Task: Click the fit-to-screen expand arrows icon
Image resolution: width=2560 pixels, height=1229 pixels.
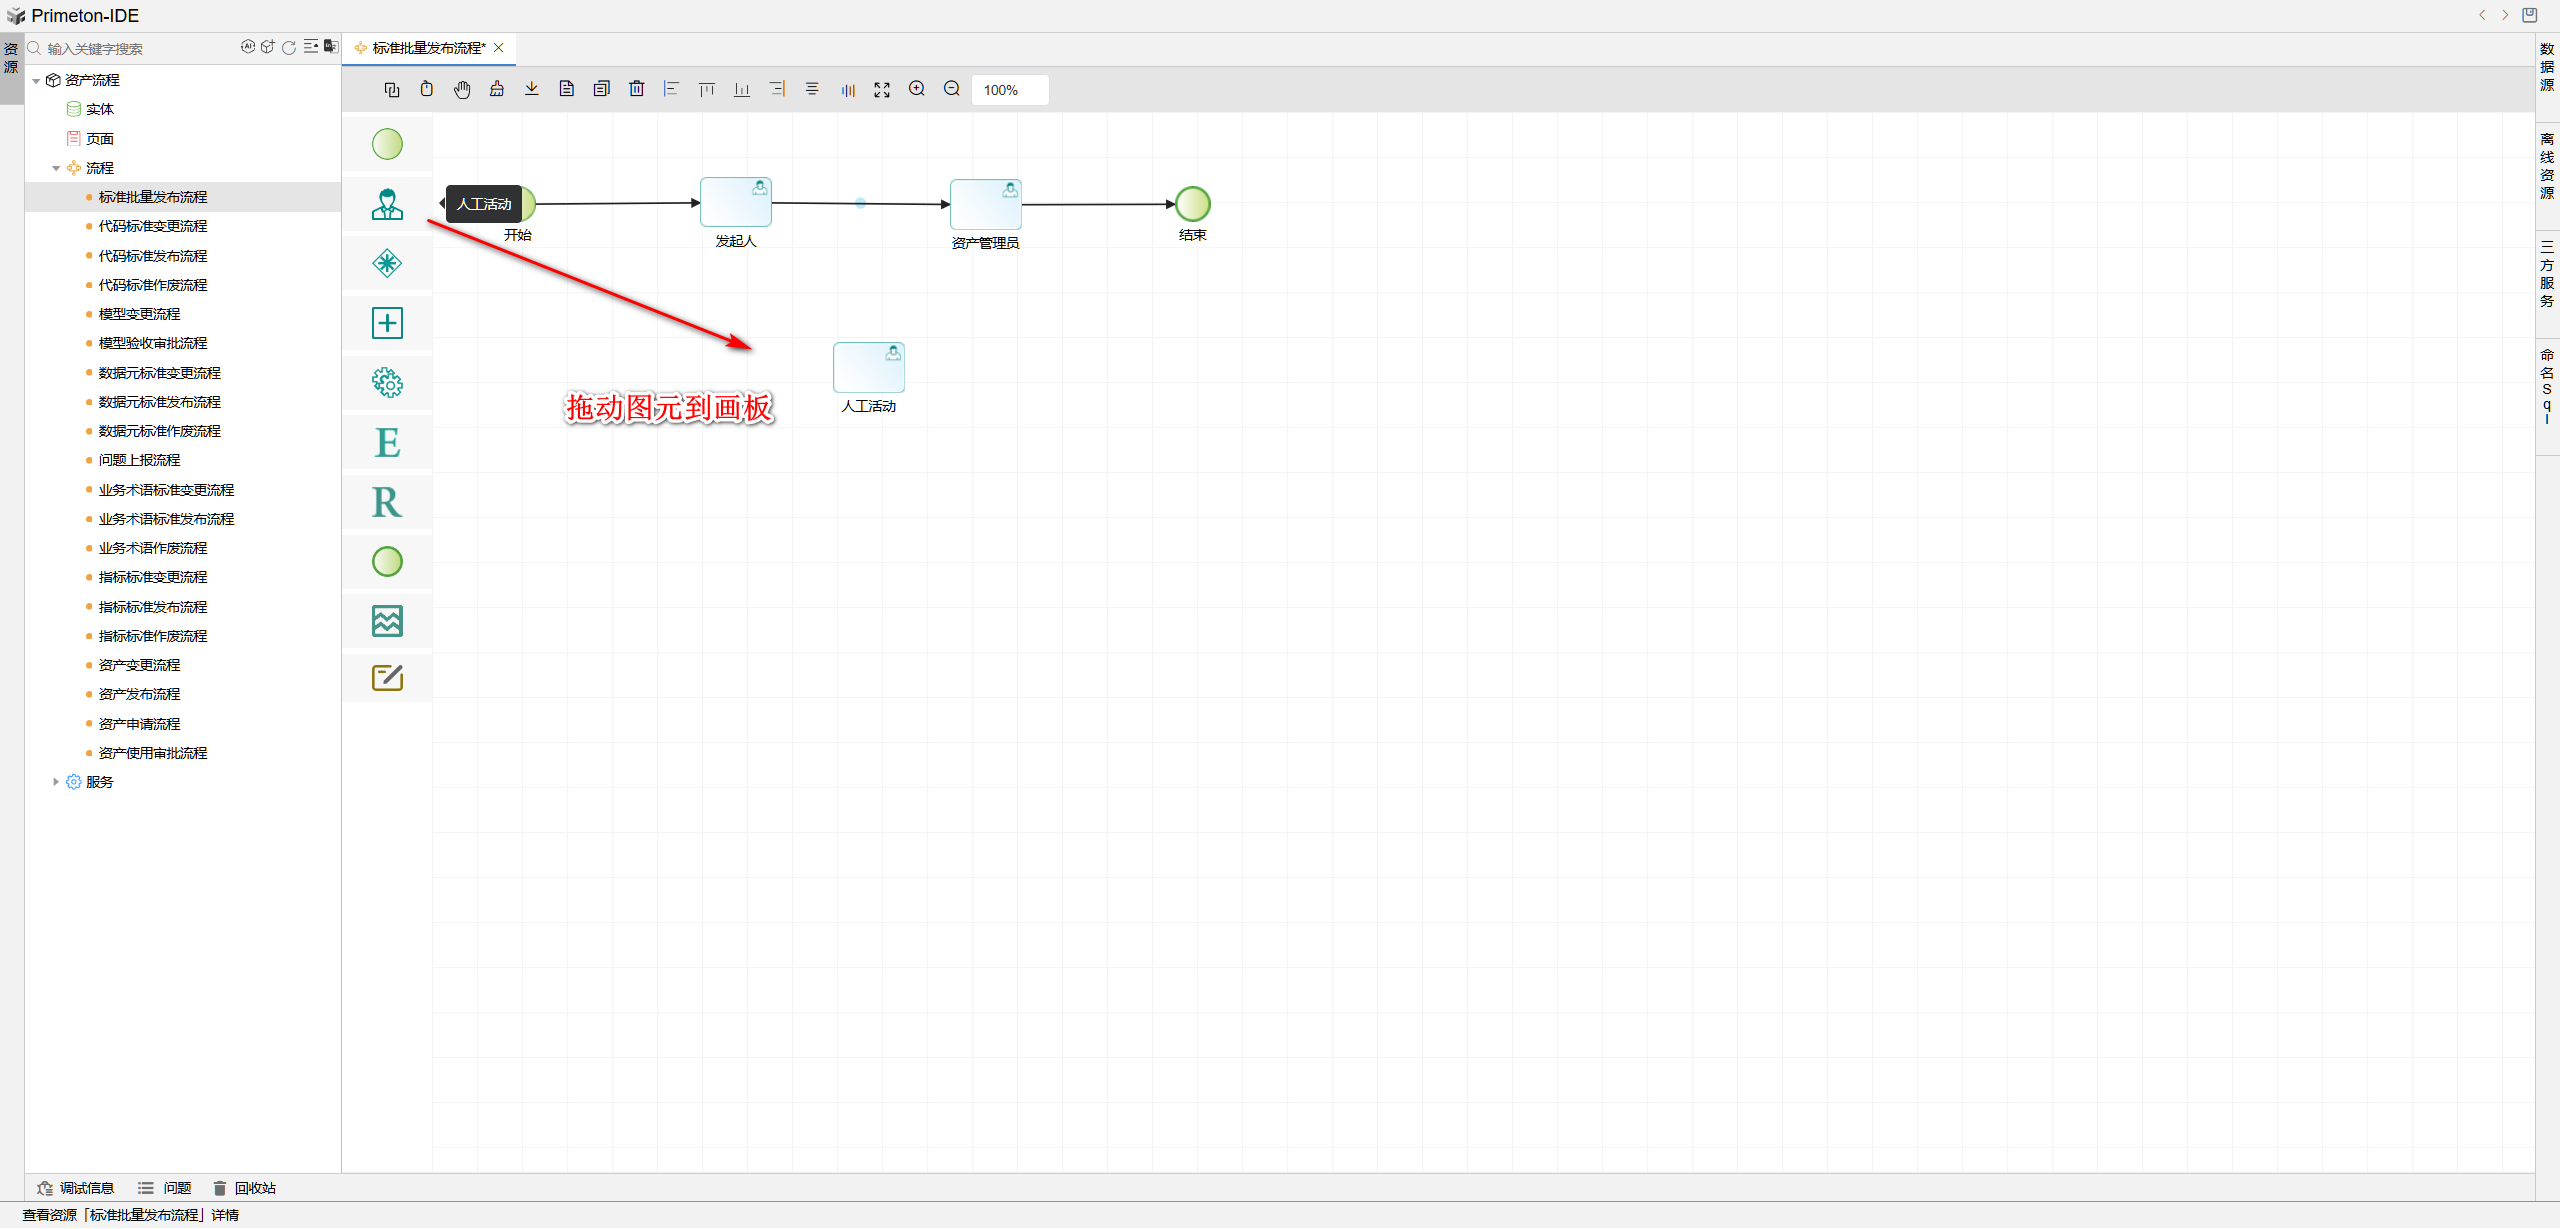Action: [x=882, y=90]
